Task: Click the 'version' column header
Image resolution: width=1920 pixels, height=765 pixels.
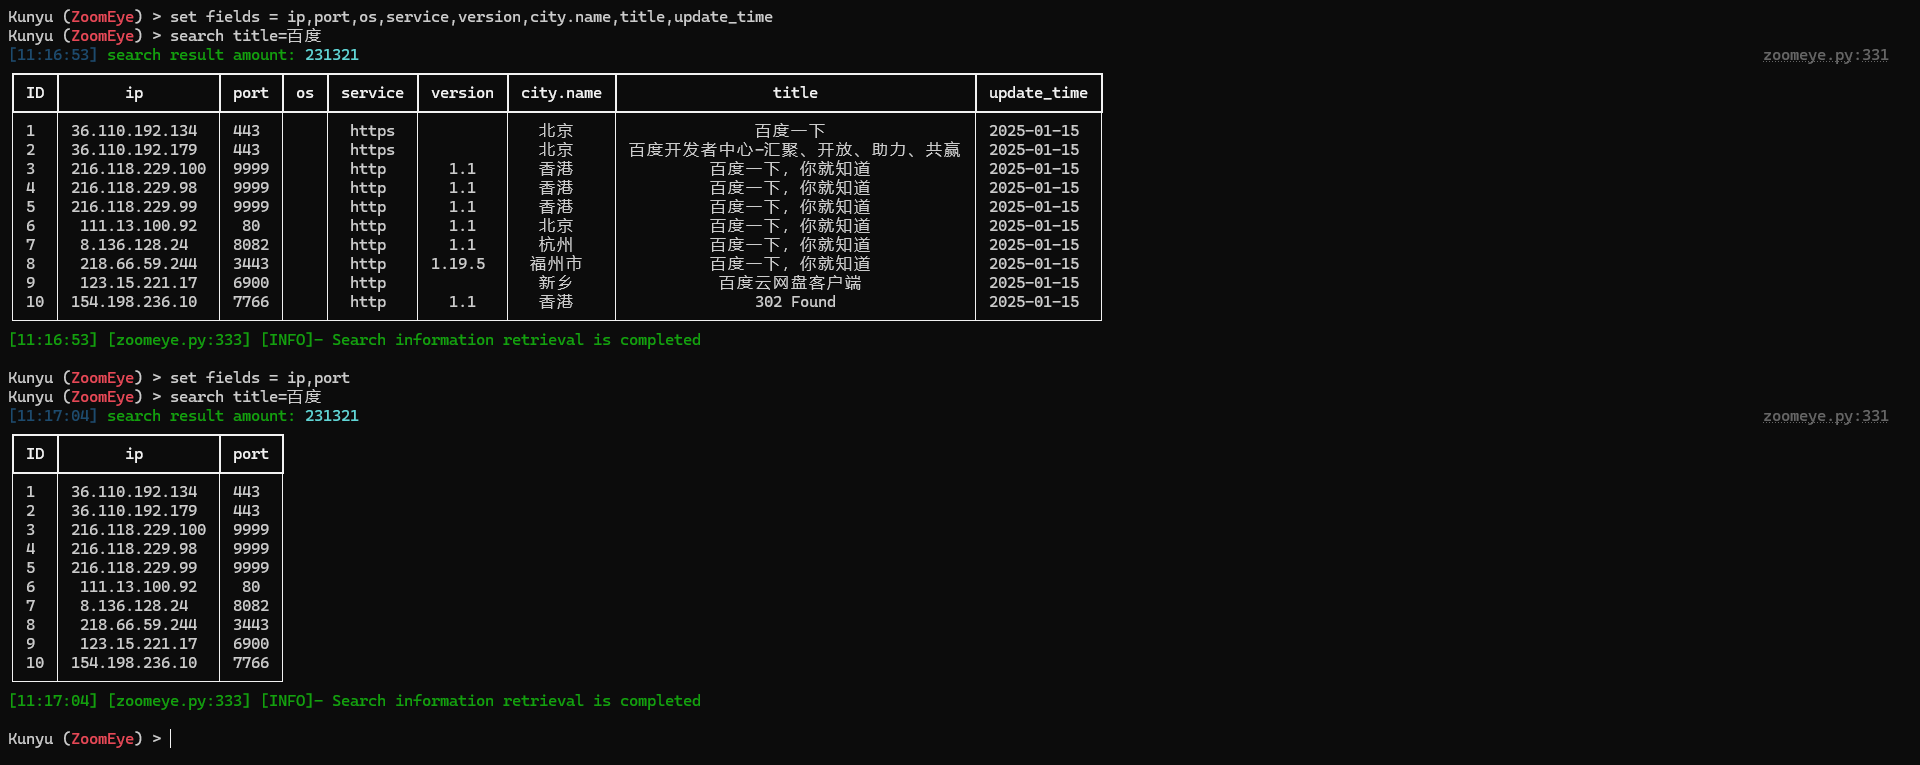Action: click(x=462, y=93)
